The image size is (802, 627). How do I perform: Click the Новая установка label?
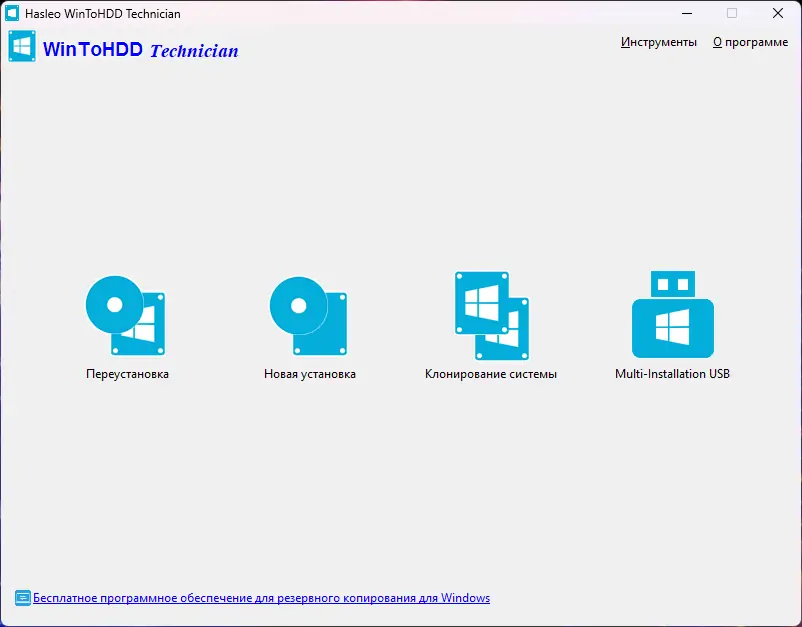308,374
